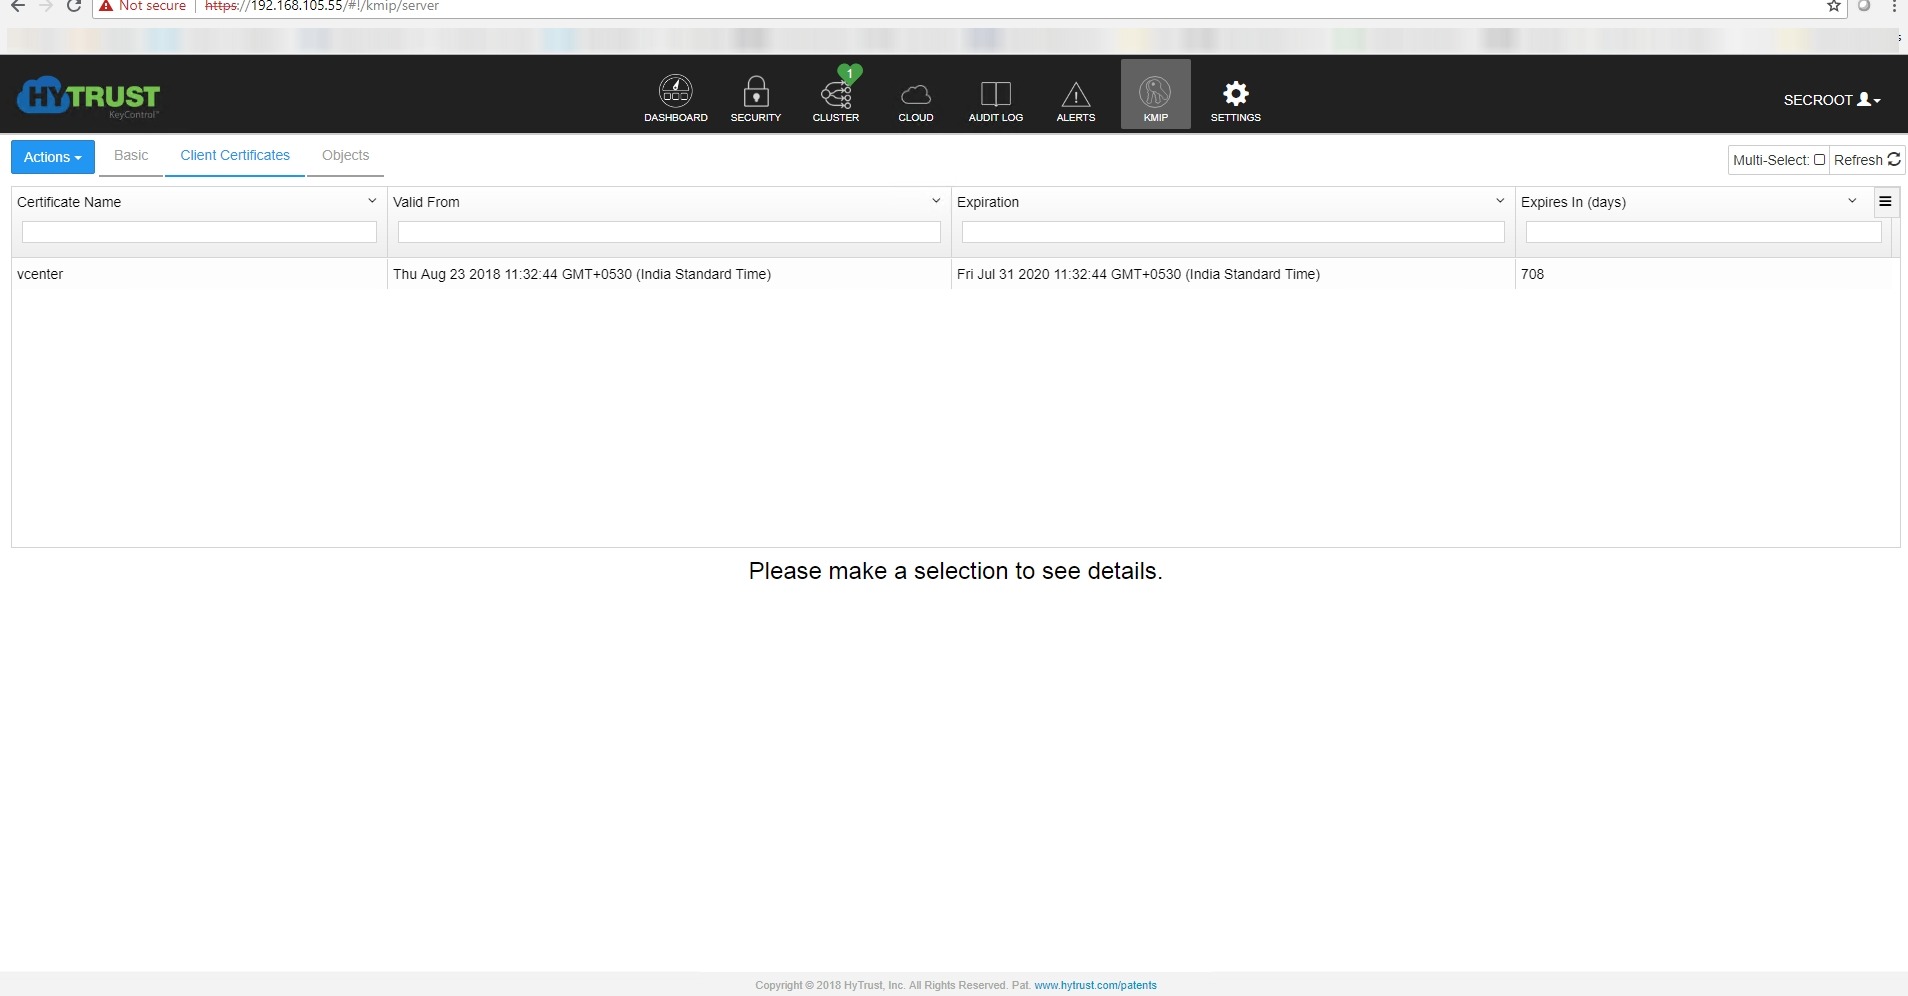Go to the Cluster section icon
Screen dimensions: 1908x996
(x=835, y=96)
